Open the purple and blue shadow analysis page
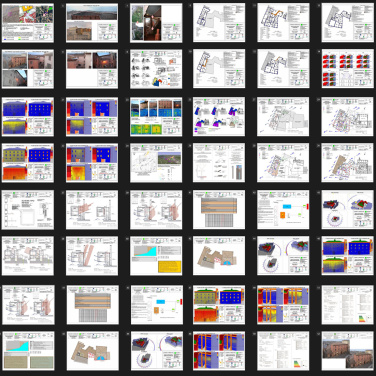The width and height of the screenshot is (376, 376). pos(219,117)
